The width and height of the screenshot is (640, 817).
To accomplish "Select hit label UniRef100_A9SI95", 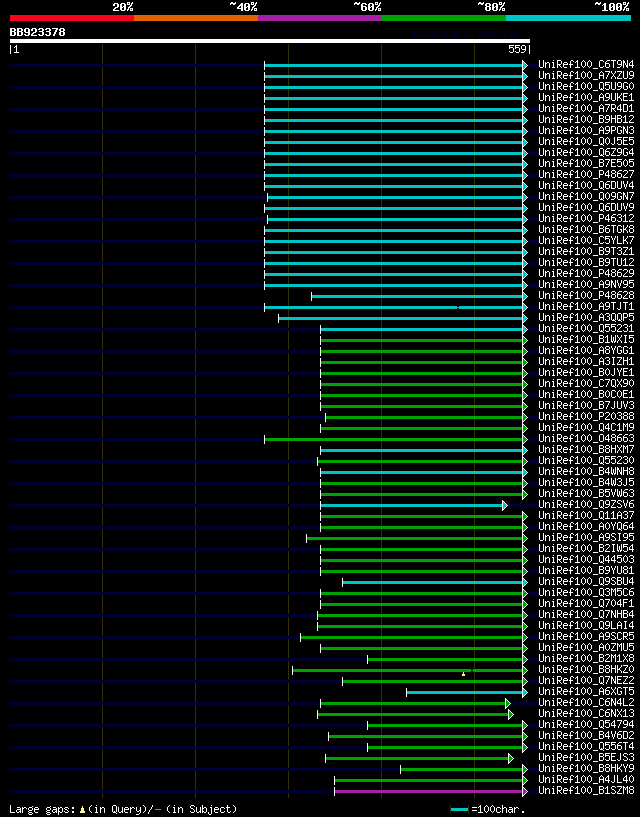I will pyautogui.click(x=586, y=537).
